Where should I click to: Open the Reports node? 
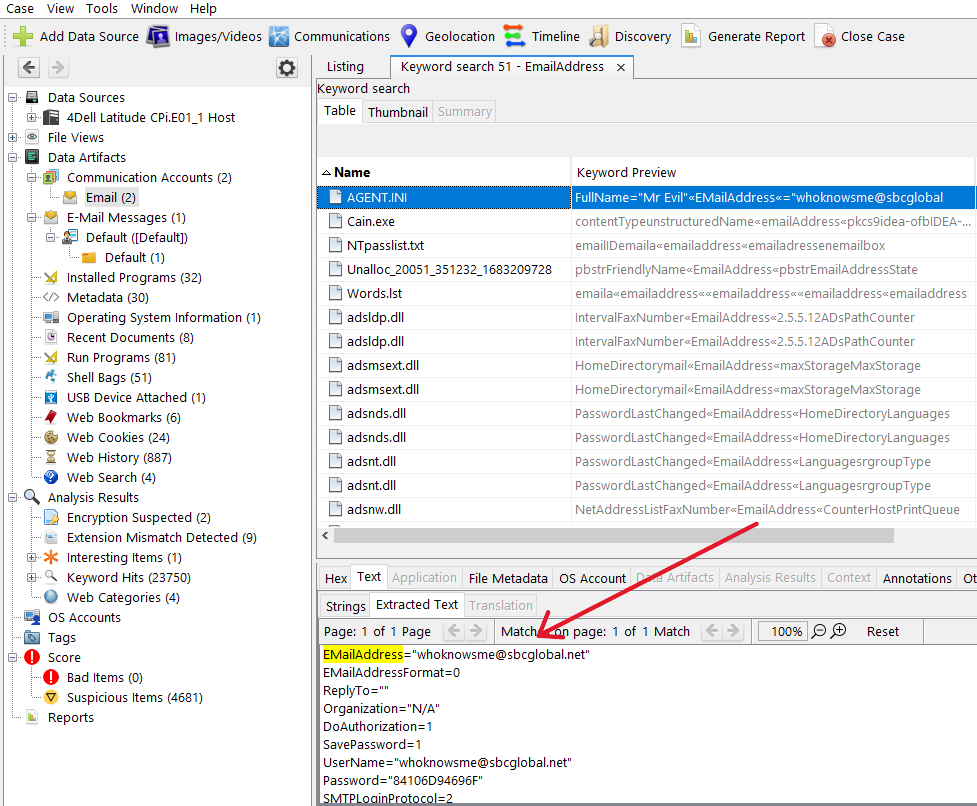70,717
